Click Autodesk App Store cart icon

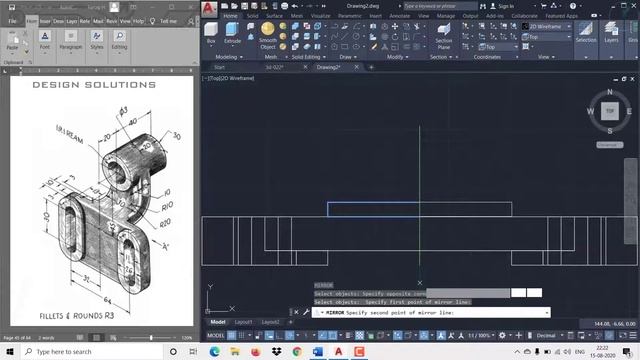click(543, 6)
